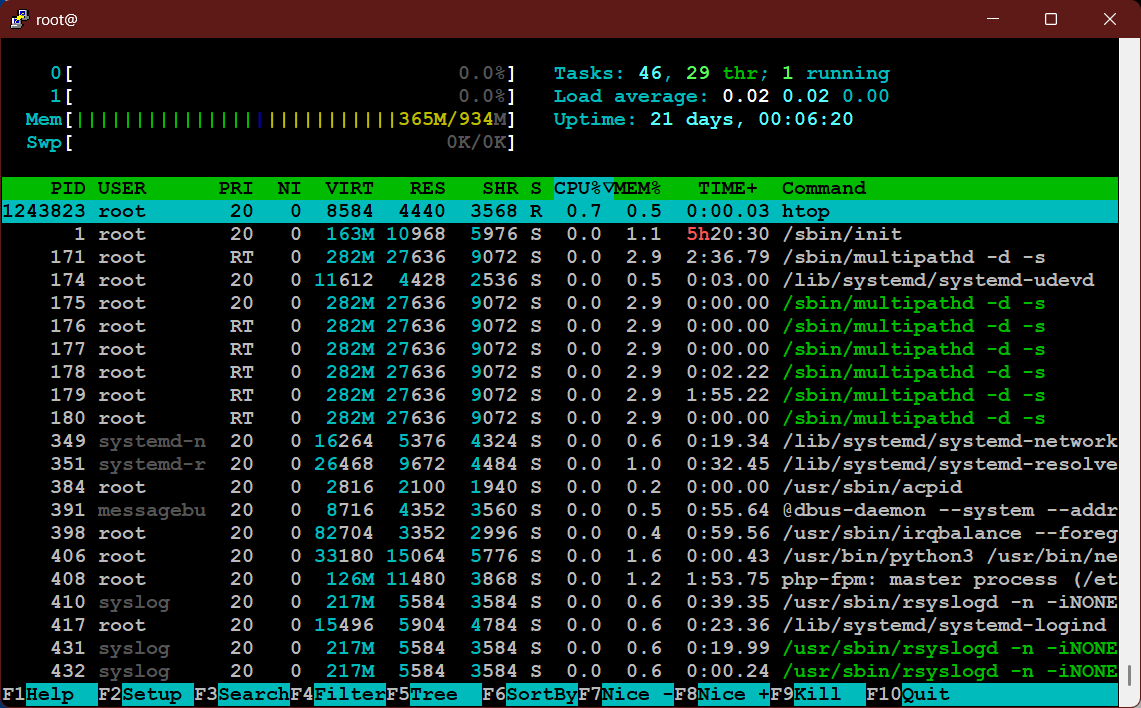This screenshot has height=708, width=1141.
Task: Select the /sbin/init process row
Action: pyautogui.click(x=560, y=234)
